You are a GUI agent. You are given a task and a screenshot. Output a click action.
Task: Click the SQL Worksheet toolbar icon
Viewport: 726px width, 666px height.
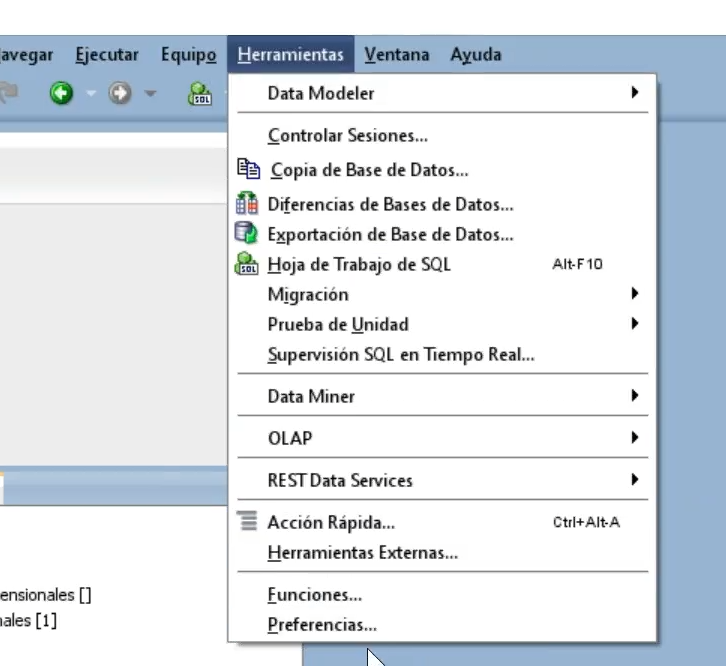[200, 94]
